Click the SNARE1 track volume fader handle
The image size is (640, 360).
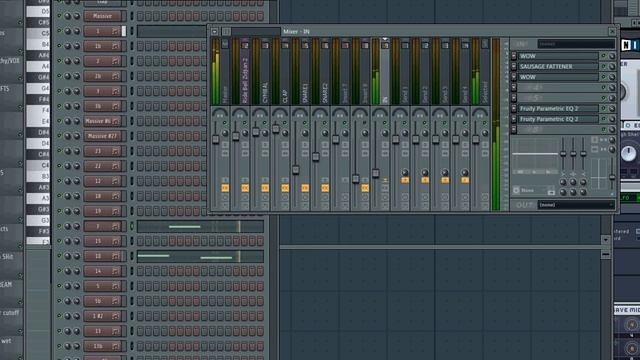(x=296, y=170)
